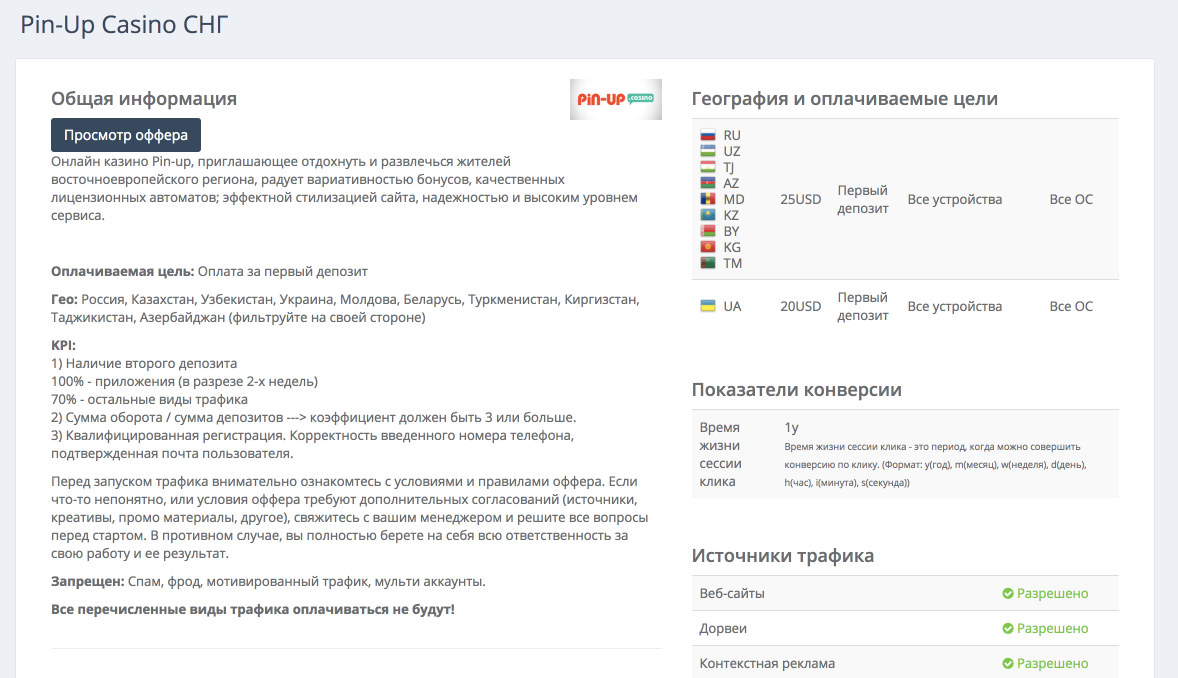Click the Pin-Up Casino СНГ page title
Screen dimensions: 1178x678
pos(124,24)
